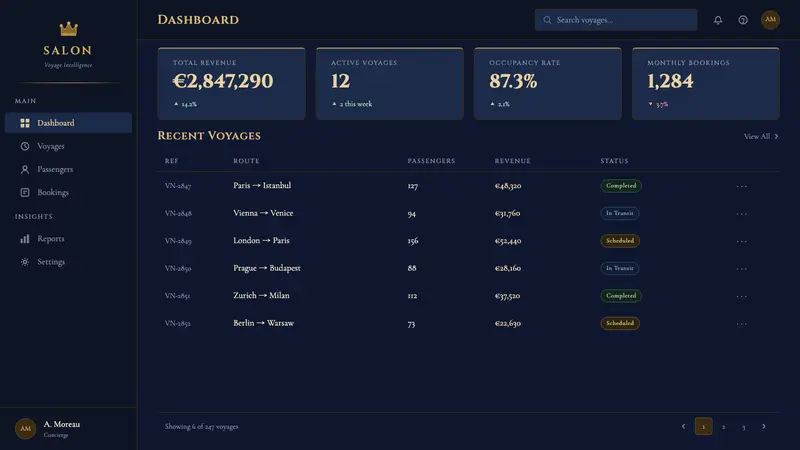Viewport: 800px width, 450px height.
Task: Click the Occupancy Rate card
Action: click(548, 84)
